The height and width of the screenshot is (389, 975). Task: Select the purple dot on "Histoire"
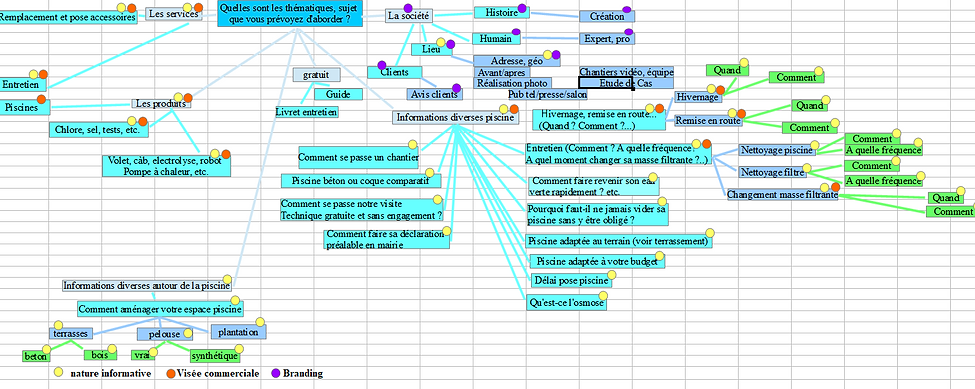pyautogui.click(x=522, y=8)
